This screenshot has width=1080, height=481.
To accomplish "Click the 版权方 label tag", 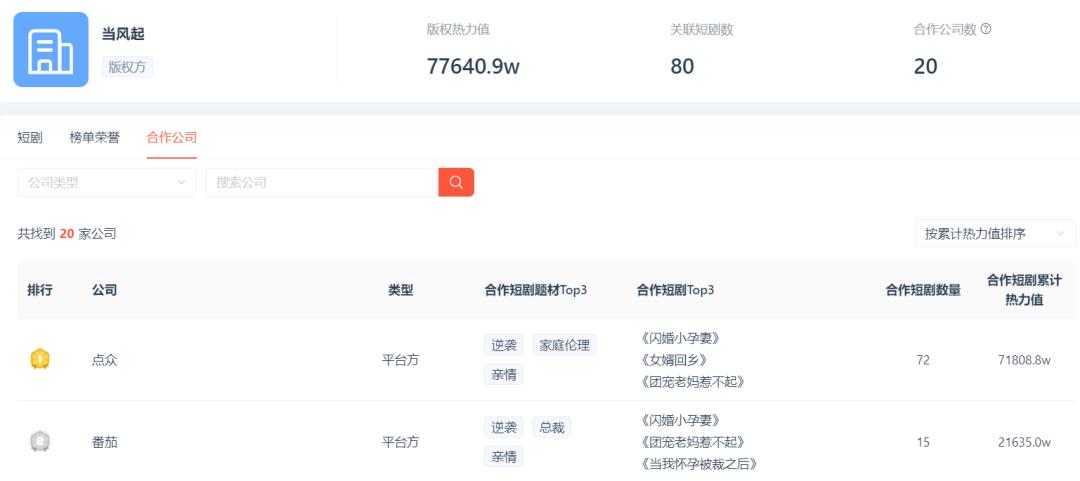I will (x=127, y=67).
